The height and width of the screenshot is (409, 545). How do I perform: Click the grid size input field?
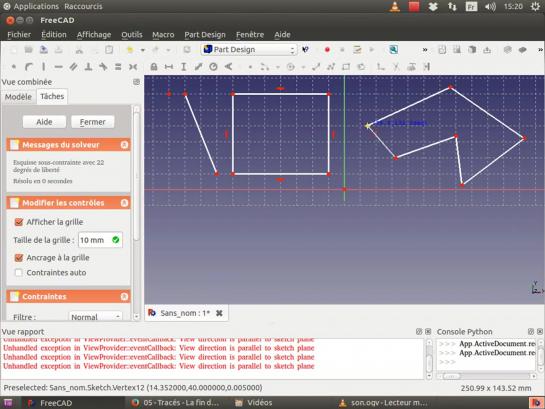[100, 240]
